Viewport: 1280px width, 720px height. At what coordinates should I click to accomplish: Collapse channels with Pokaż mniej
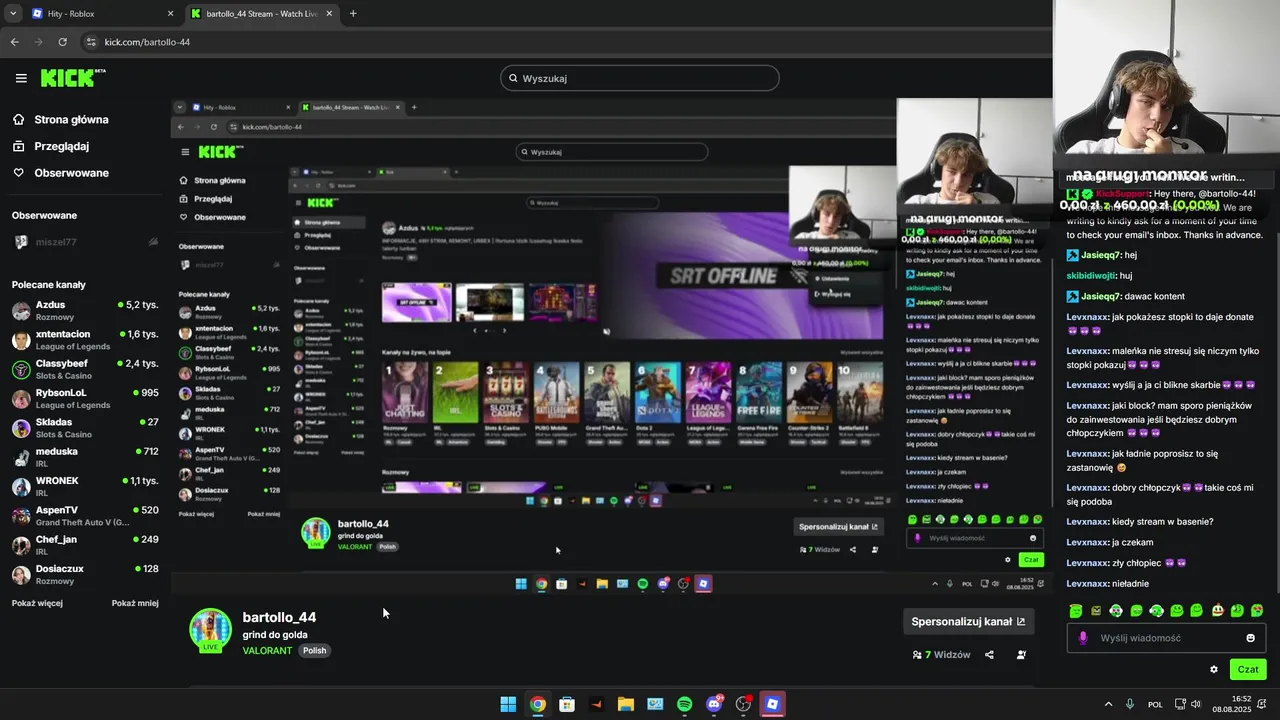[x=135, y=604]
